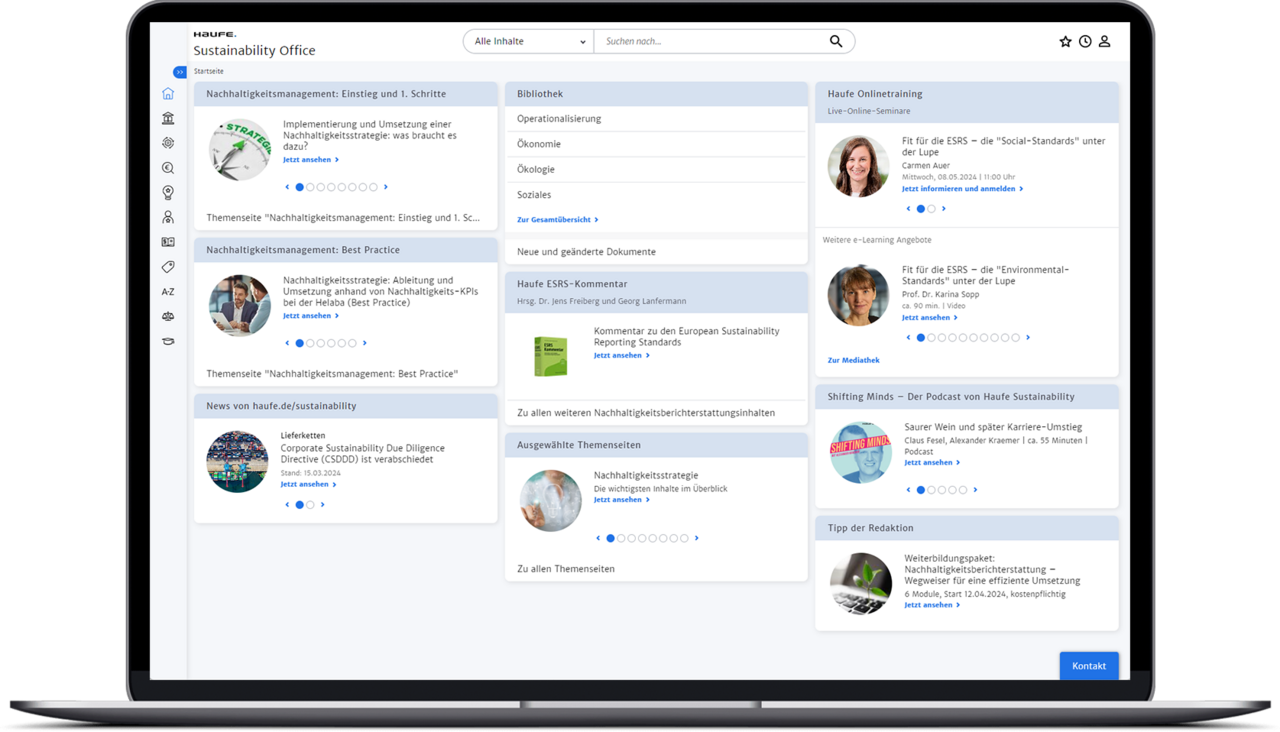The width and height of the screenshot is (1280, 732).
Task: Click 'Jetzt ansehen' under Shifting Minds podcast
Action: 932,463
